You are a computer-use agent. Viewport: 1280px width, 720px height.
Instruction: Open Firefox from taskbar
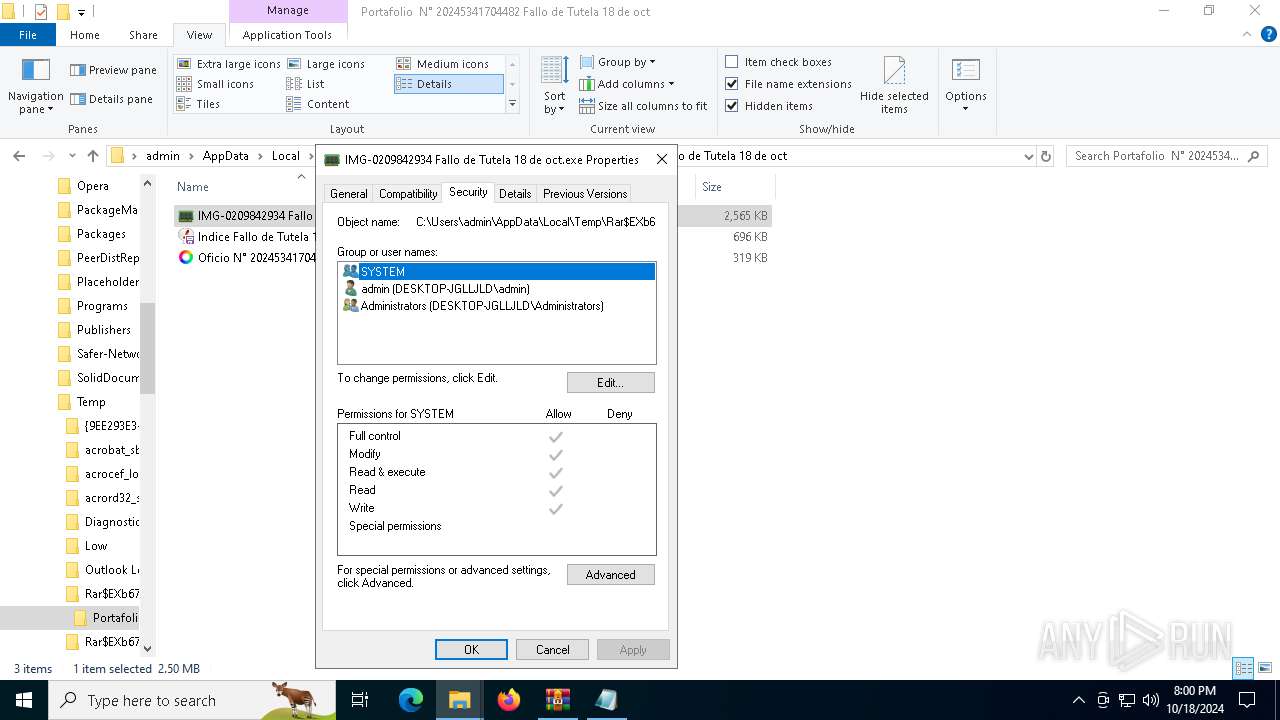[x=509, y=701]
